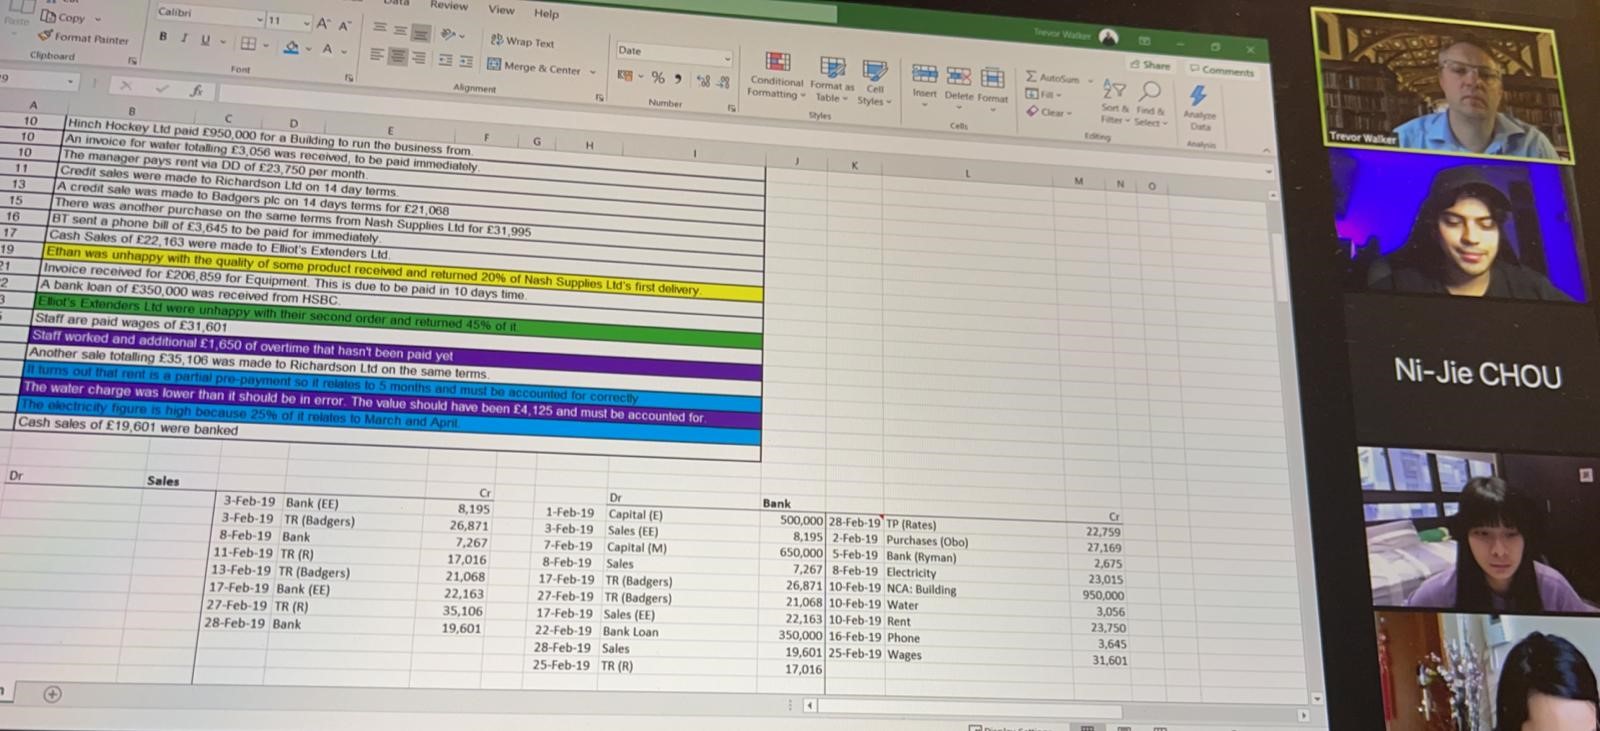The image size is (1600, 731).
Task: Open the Font dialog launcher
Action: tap(350, 77)
